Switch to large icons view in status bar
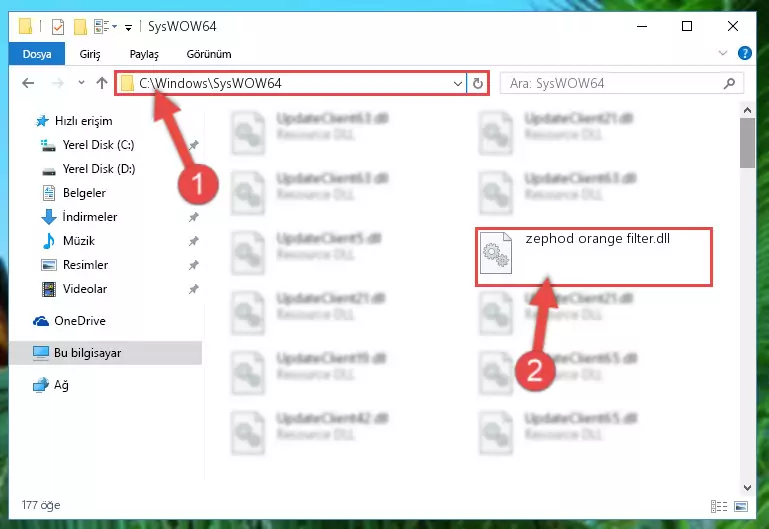 pos(741,506)
